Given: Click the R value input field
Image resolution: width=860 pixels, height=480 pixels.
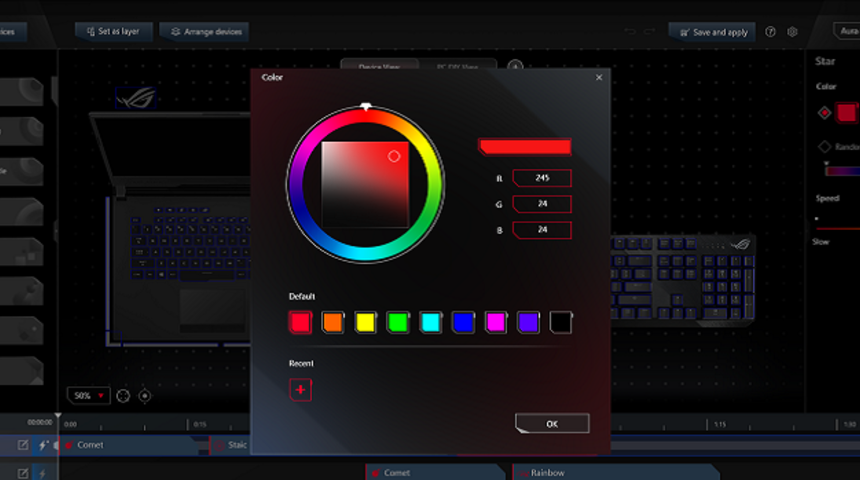Looking at the screenshot, I should (x=542, y=178).
